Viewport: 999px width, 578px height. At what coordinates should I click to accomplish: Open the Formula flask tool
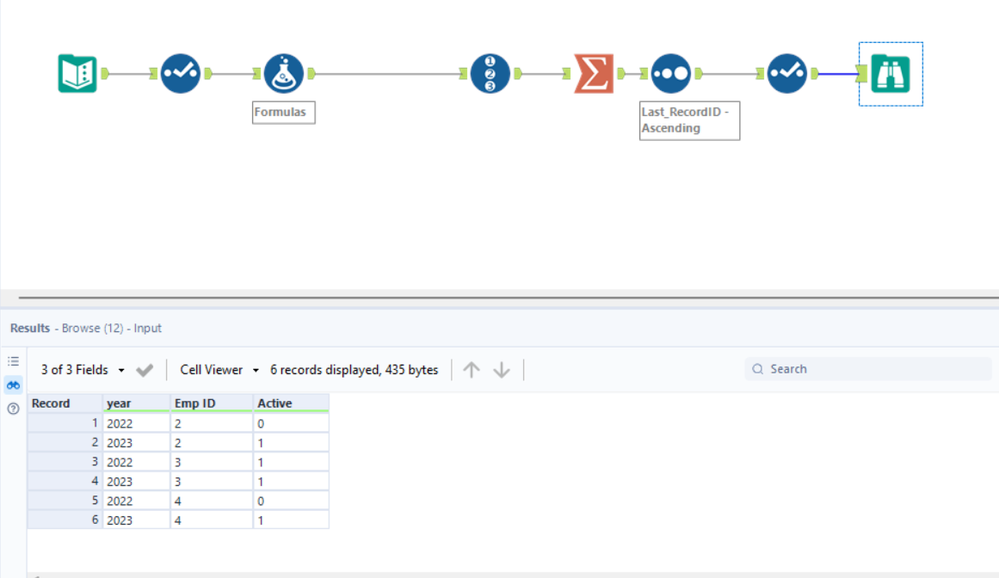click(x=284, y=73)
